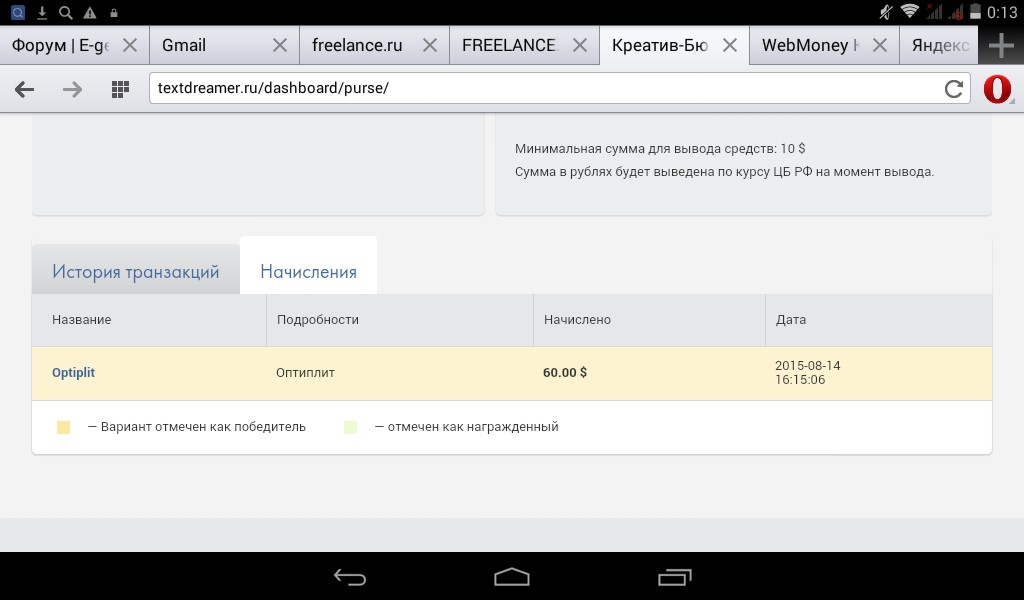Image resolution: width=1024 pixels, height=600 pixels.
Task: Tap the Android back navigation button
Action: tap(349, 577)
